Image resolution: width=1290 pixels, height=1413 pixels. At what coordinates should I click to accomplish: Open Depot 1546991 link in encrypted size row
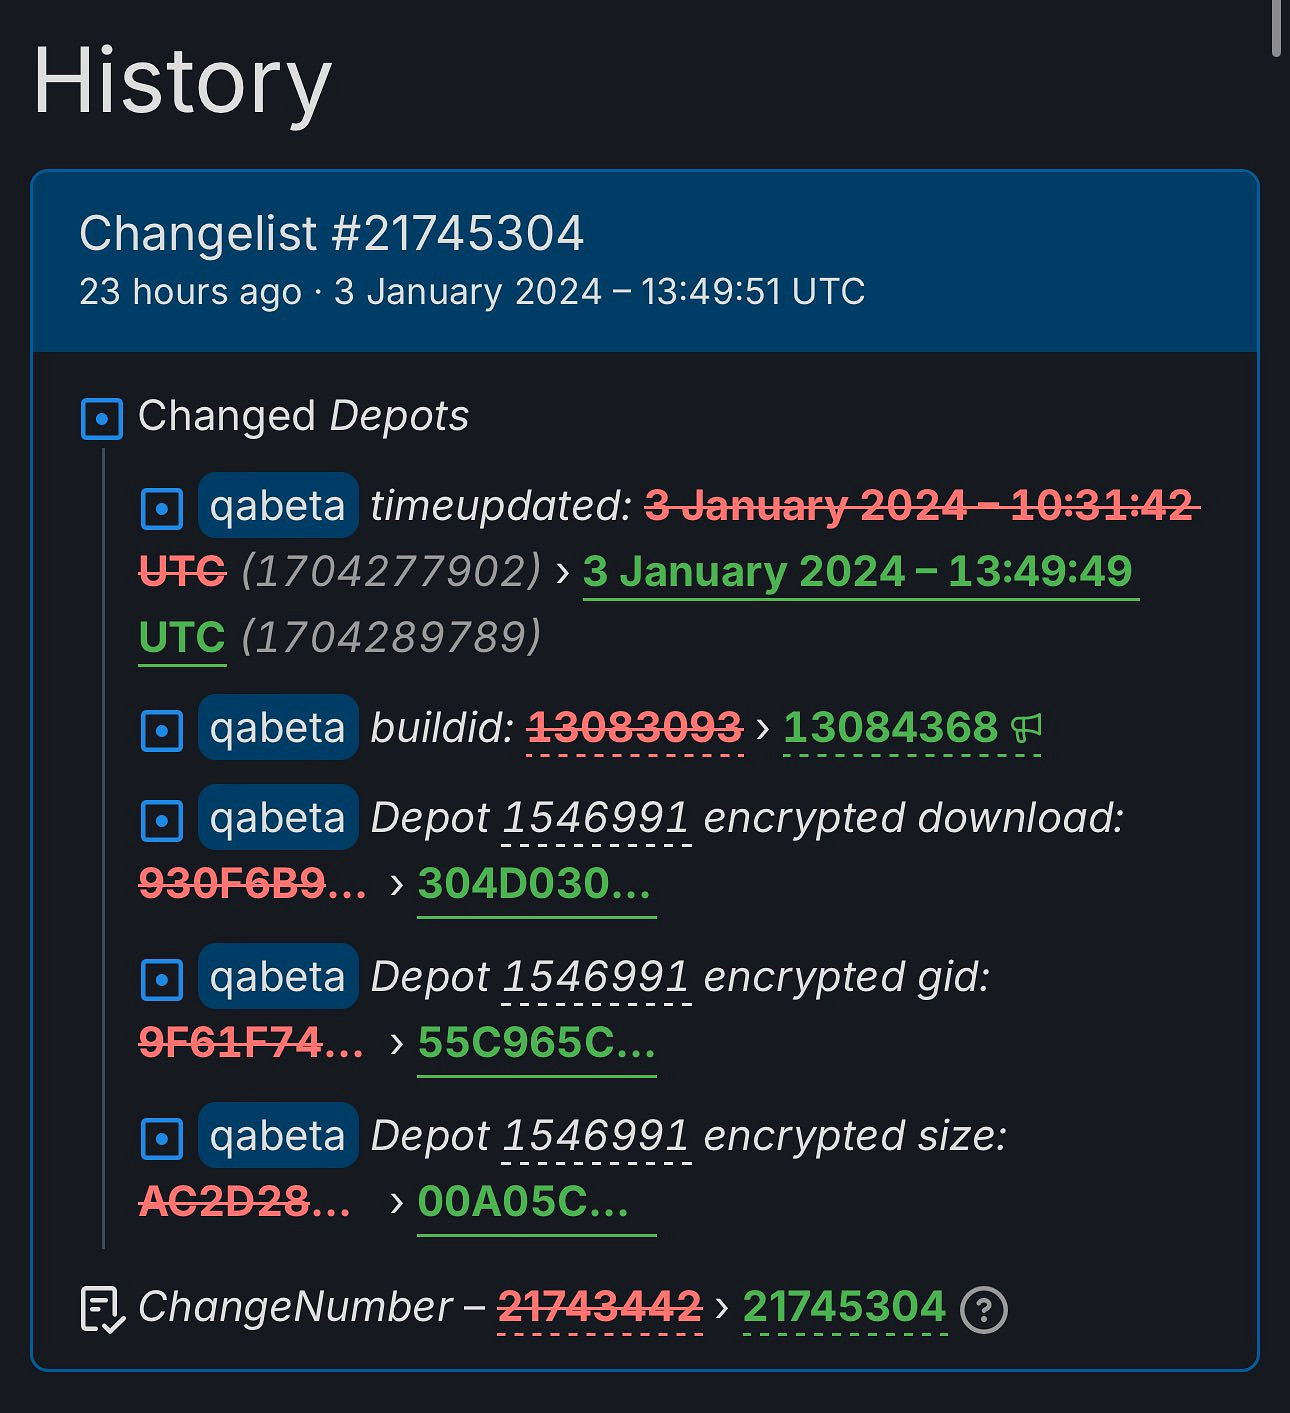(x=596, y=1136)
